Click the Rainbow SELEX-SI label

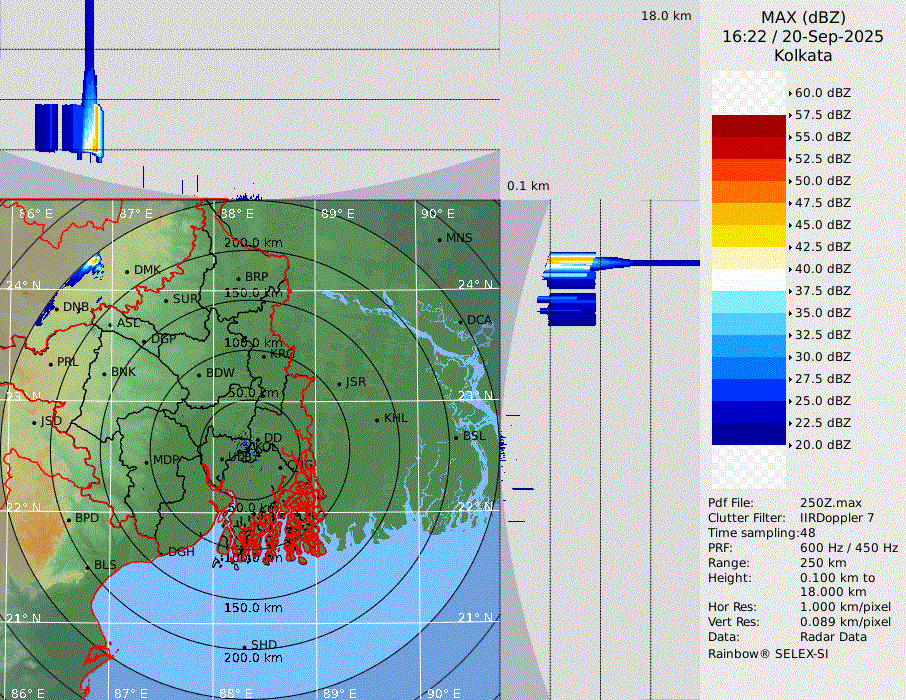[768, 653]
